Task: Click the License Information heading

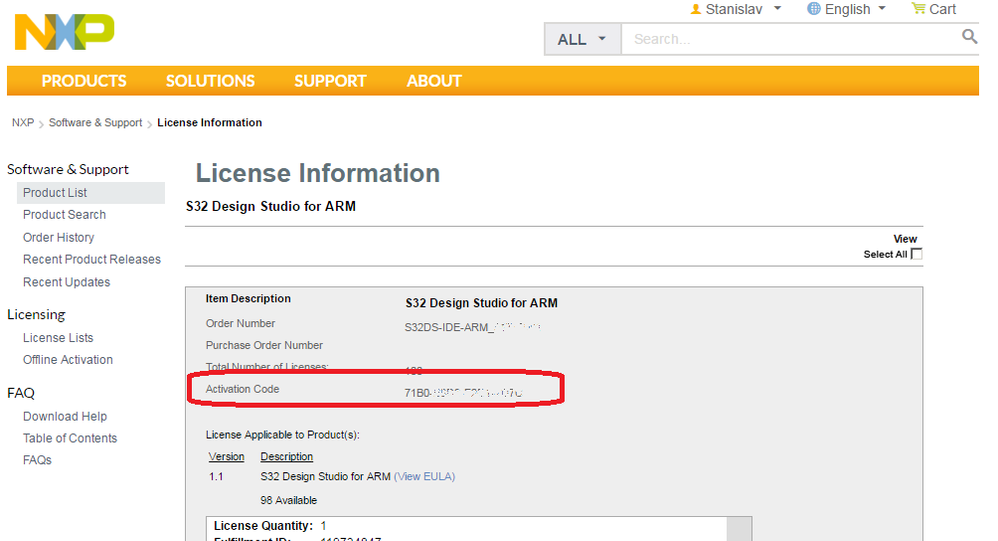Action: 318,173
